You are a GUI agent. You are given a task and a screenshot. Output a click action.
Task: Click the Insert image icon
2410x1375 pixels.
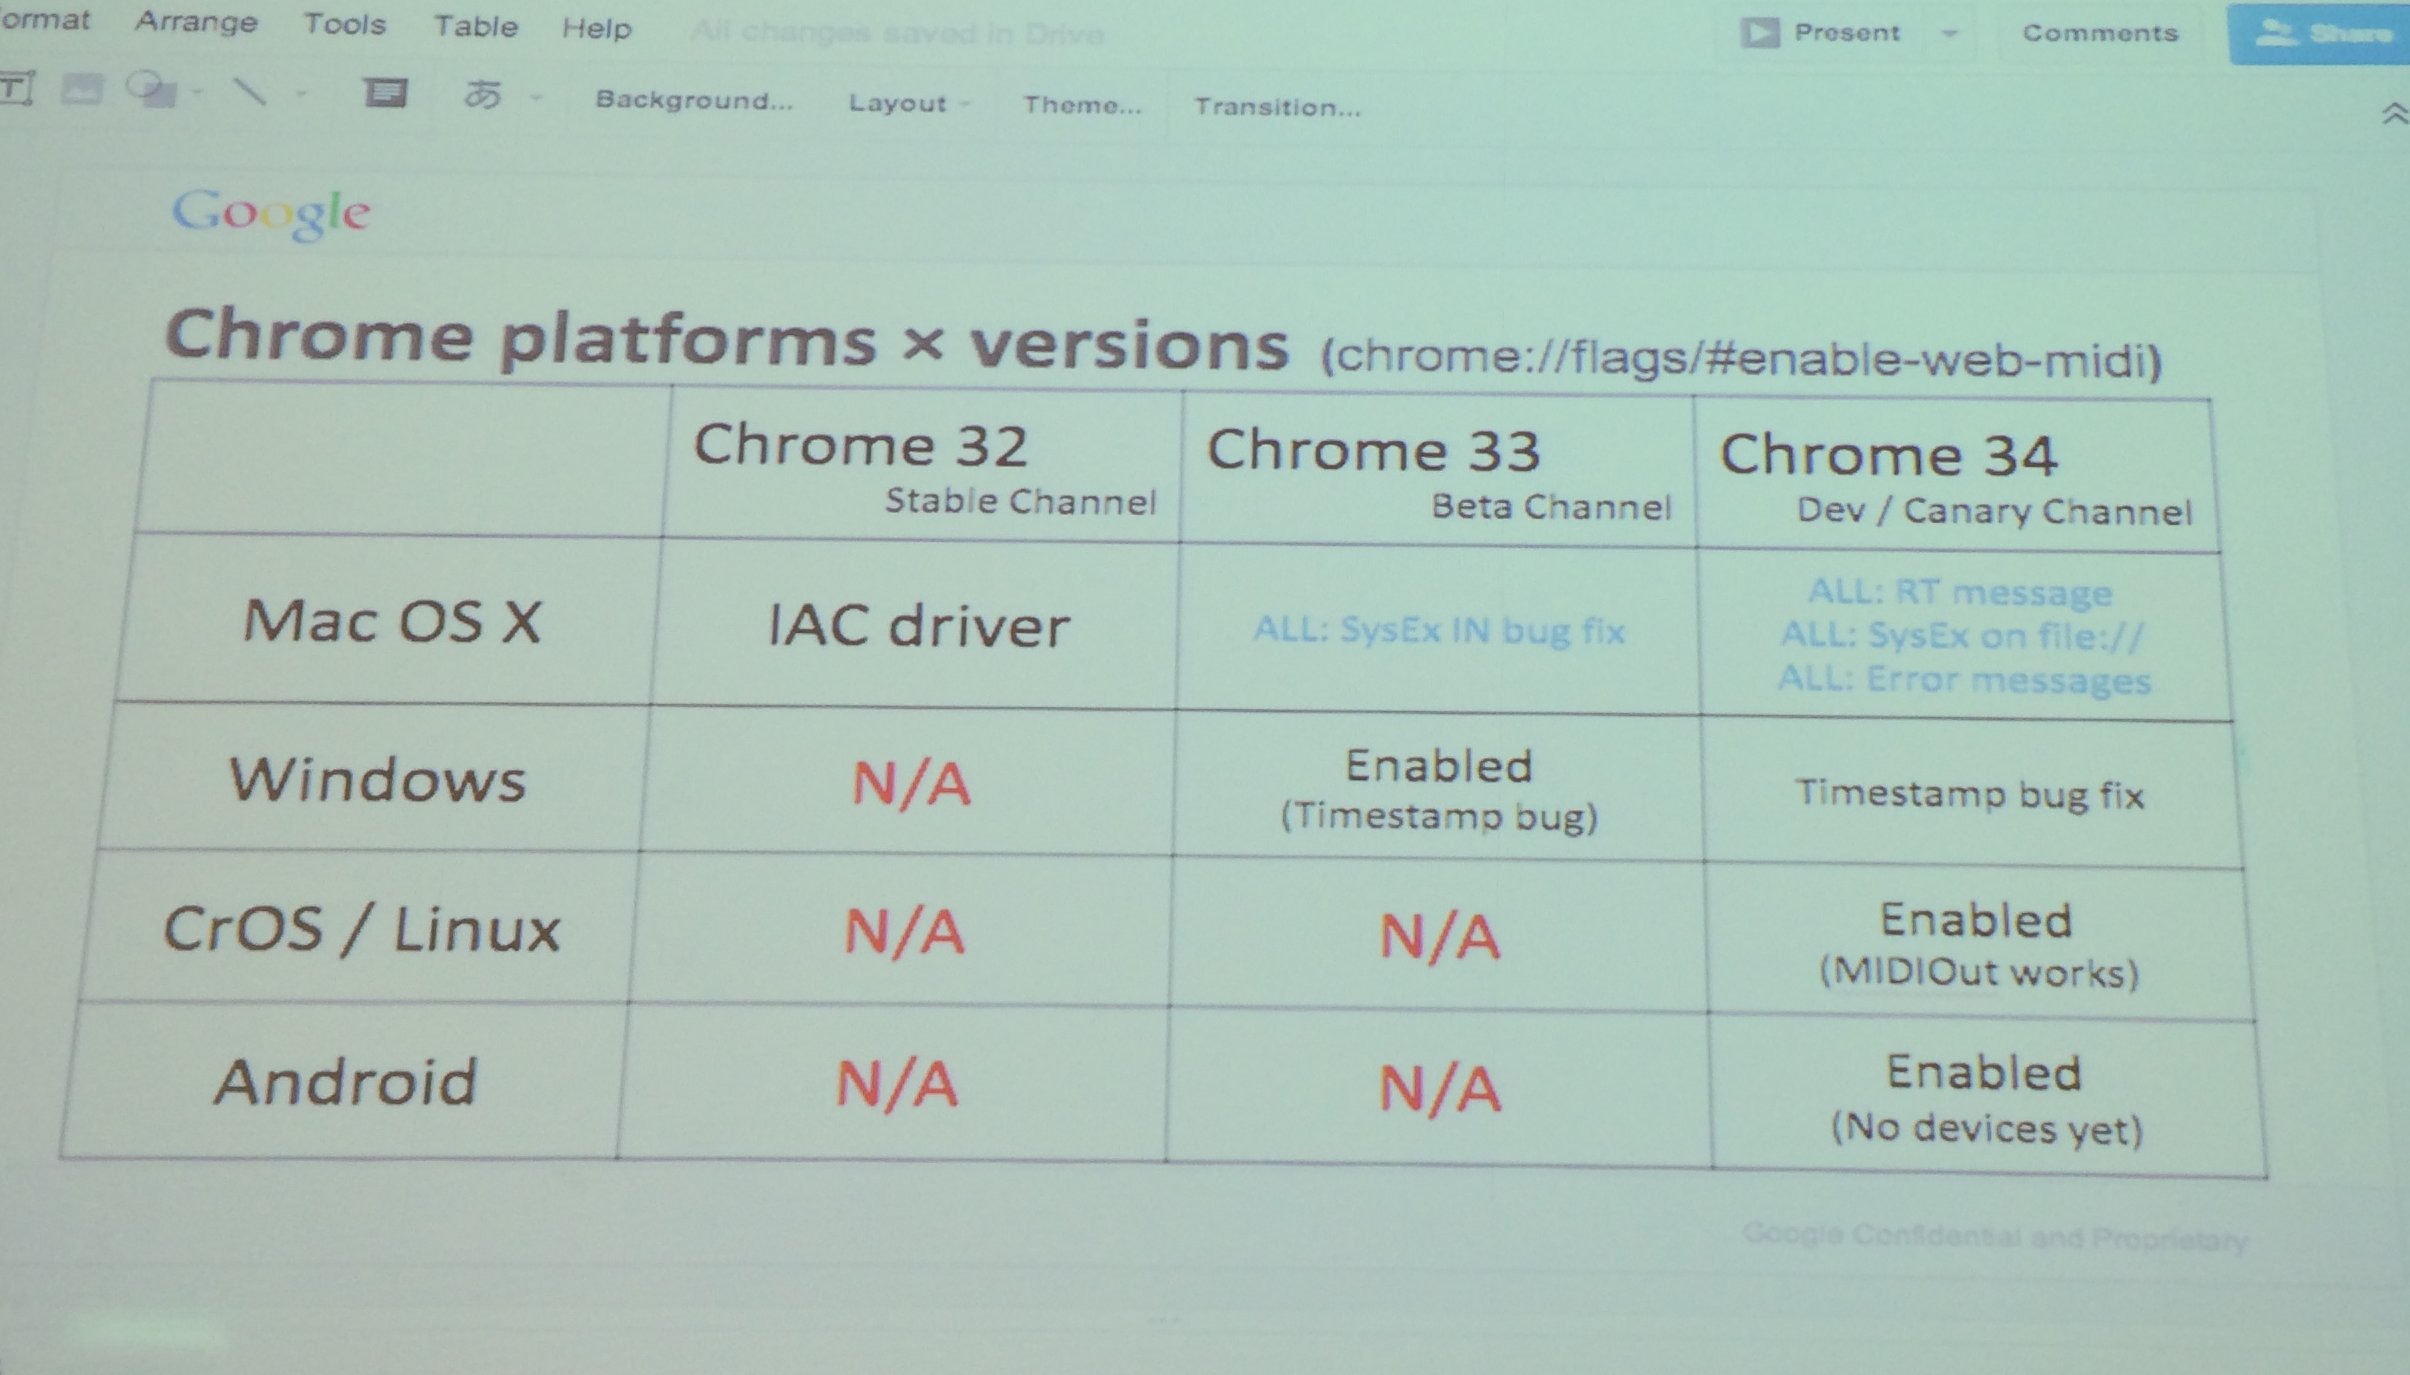click(82, 90)
